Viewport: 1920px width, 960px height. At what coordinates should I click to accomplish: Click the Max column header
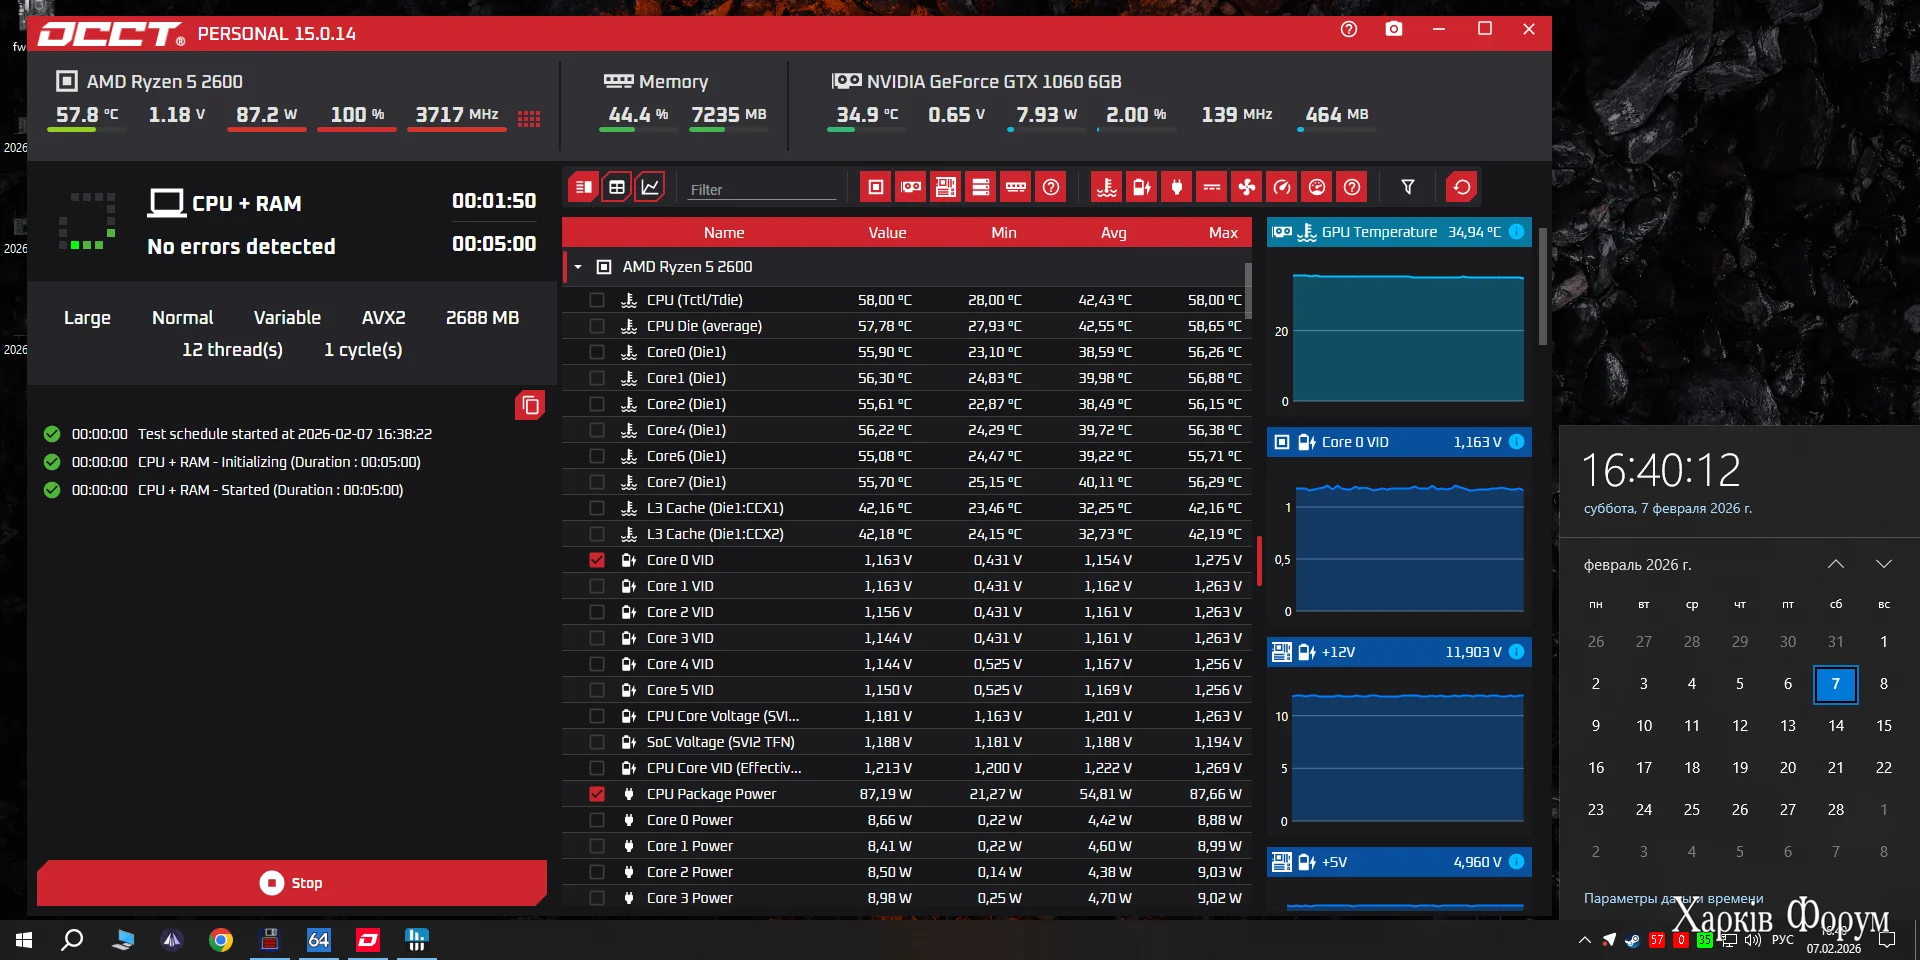pos(1223,232)
